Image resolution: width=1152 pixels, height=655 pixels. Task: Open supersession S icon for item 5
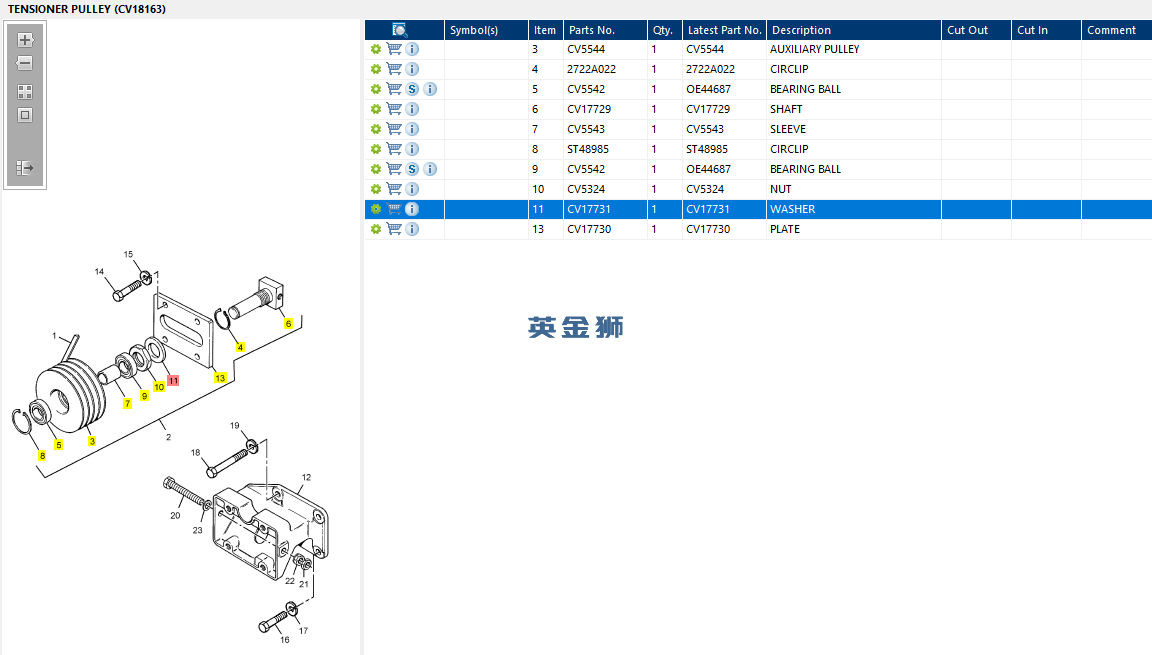pos(412,89)
